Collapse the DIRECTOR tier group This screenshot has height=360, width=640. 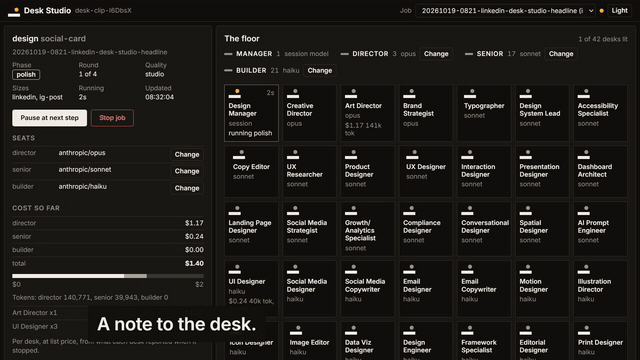click(344, 54)
